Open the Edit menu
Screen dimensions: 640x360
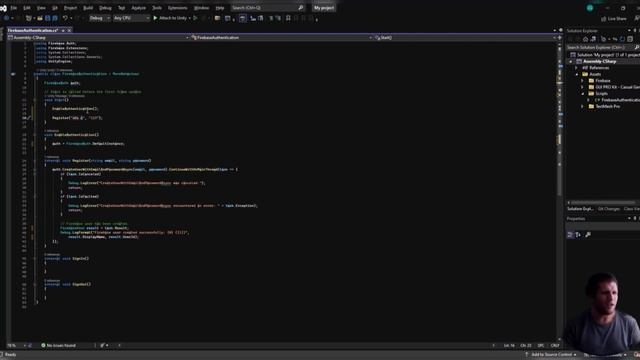coord(27,8)
